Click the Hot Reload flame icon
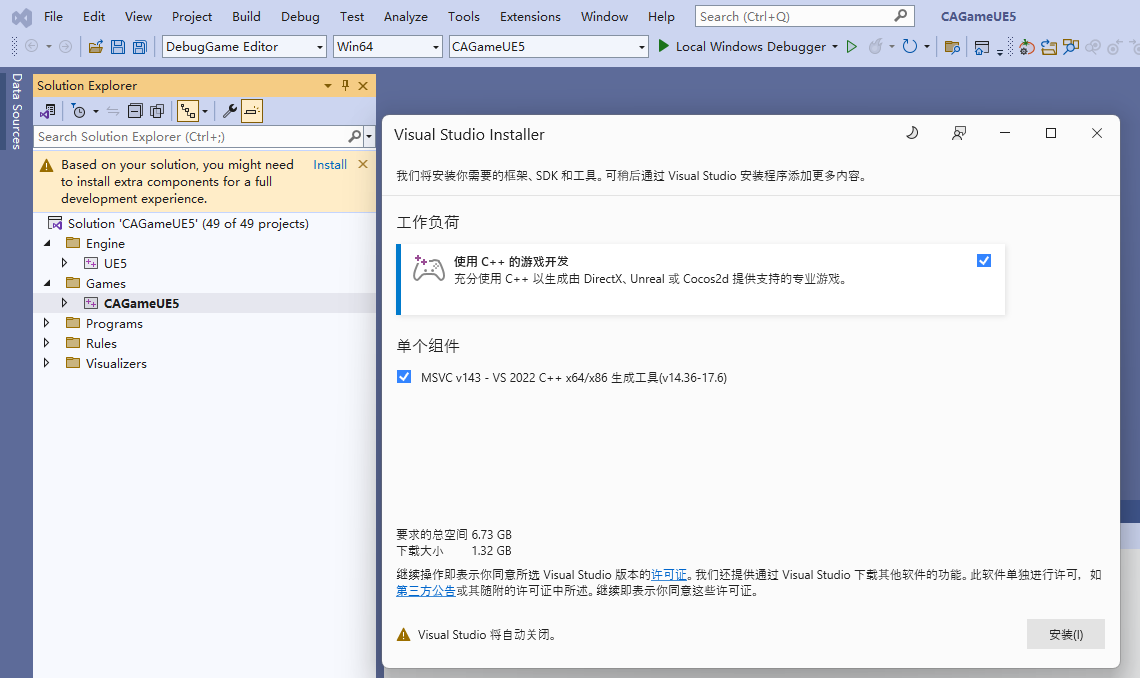This screenshot has width=1140, height=678. pyautogui.click(x=876, y=47)
